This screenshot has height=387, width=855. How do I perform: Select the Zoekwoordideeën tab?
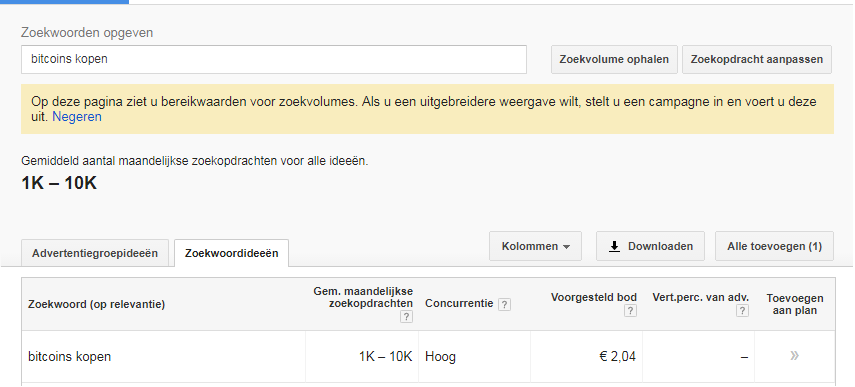tap(232, 253)
